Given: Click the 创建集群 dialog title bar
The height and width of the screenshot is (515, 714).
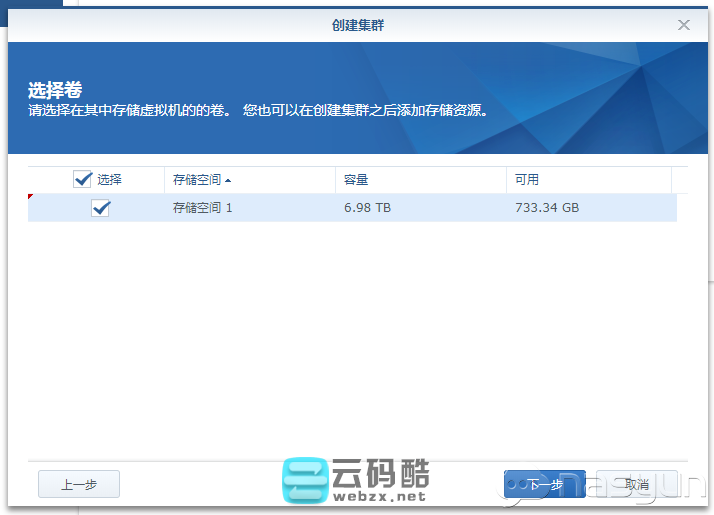Looking at the screenshot, I should pyautogui.click(x=357, y=25).
